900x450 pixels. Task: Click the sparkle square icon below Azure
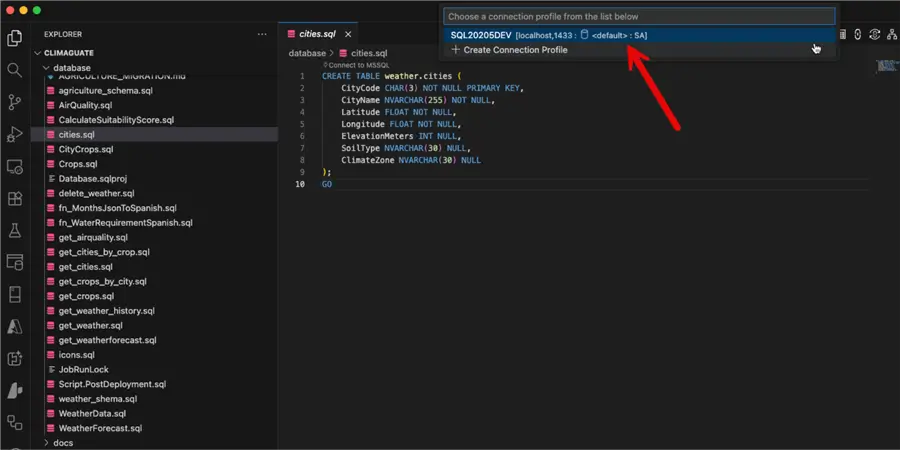tap(14, 359)
